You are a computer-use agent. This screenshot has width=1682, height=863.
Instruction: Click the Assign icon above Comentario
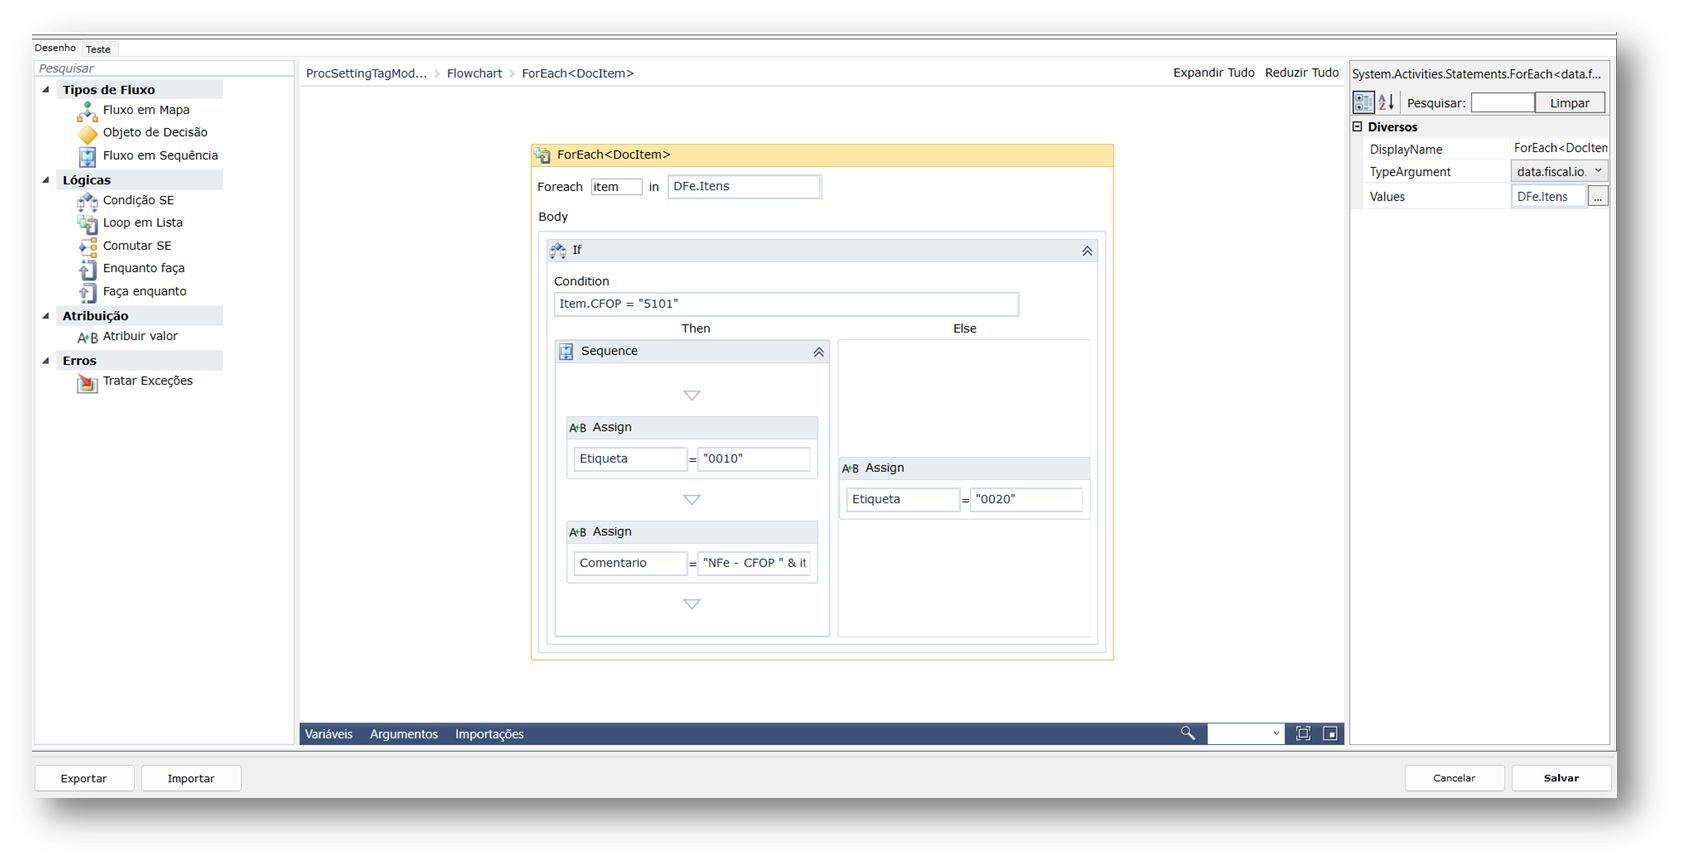pos(577,532)
